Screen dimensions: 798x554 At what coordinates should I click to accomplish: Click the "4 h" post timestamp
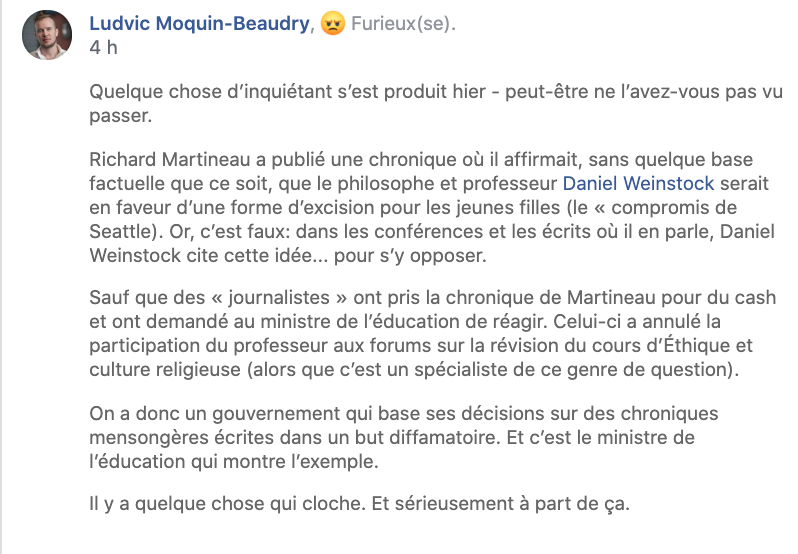103,47
